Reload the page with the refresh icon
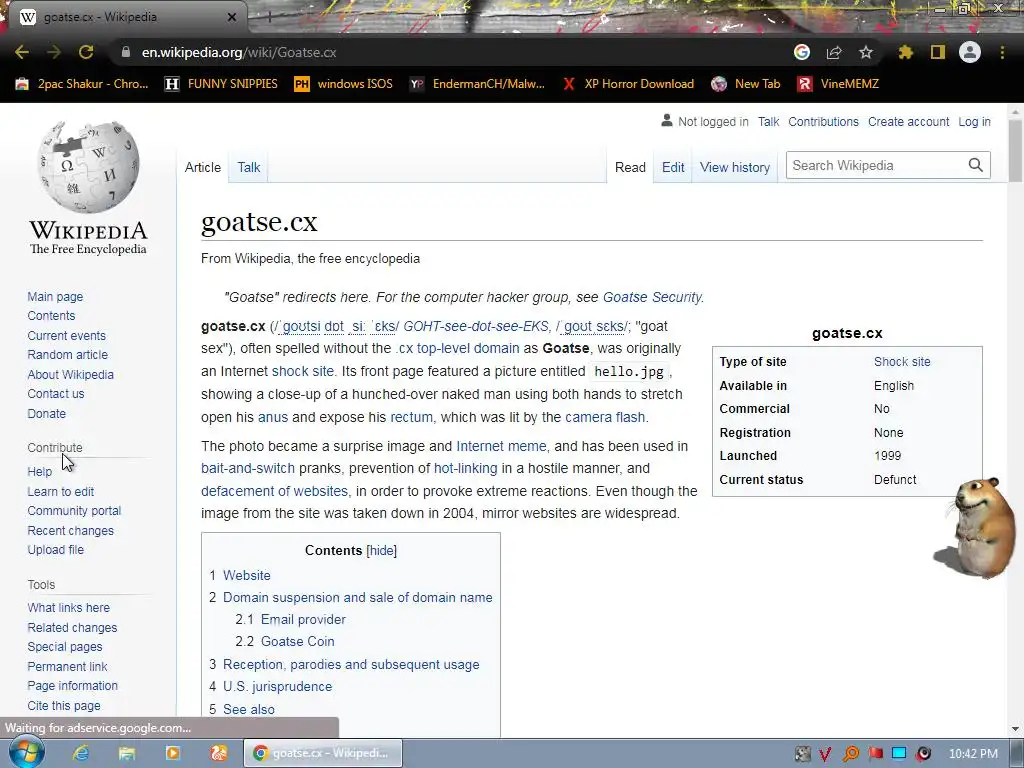 [x=86, y=52]
